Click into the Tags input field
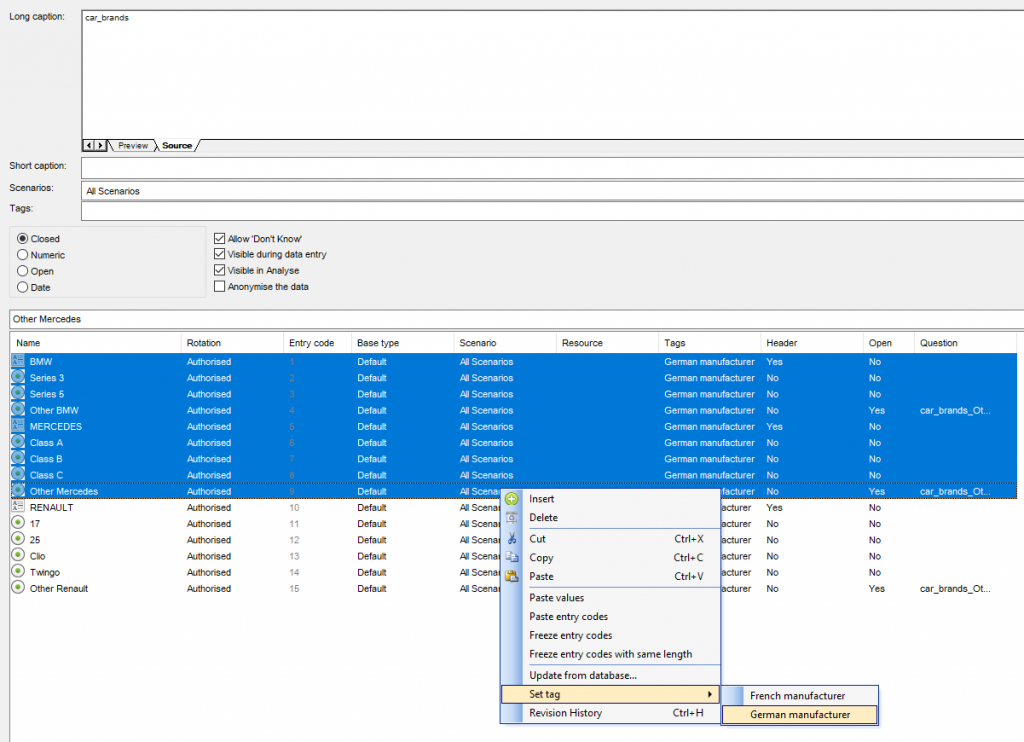 tap(552, 211)
